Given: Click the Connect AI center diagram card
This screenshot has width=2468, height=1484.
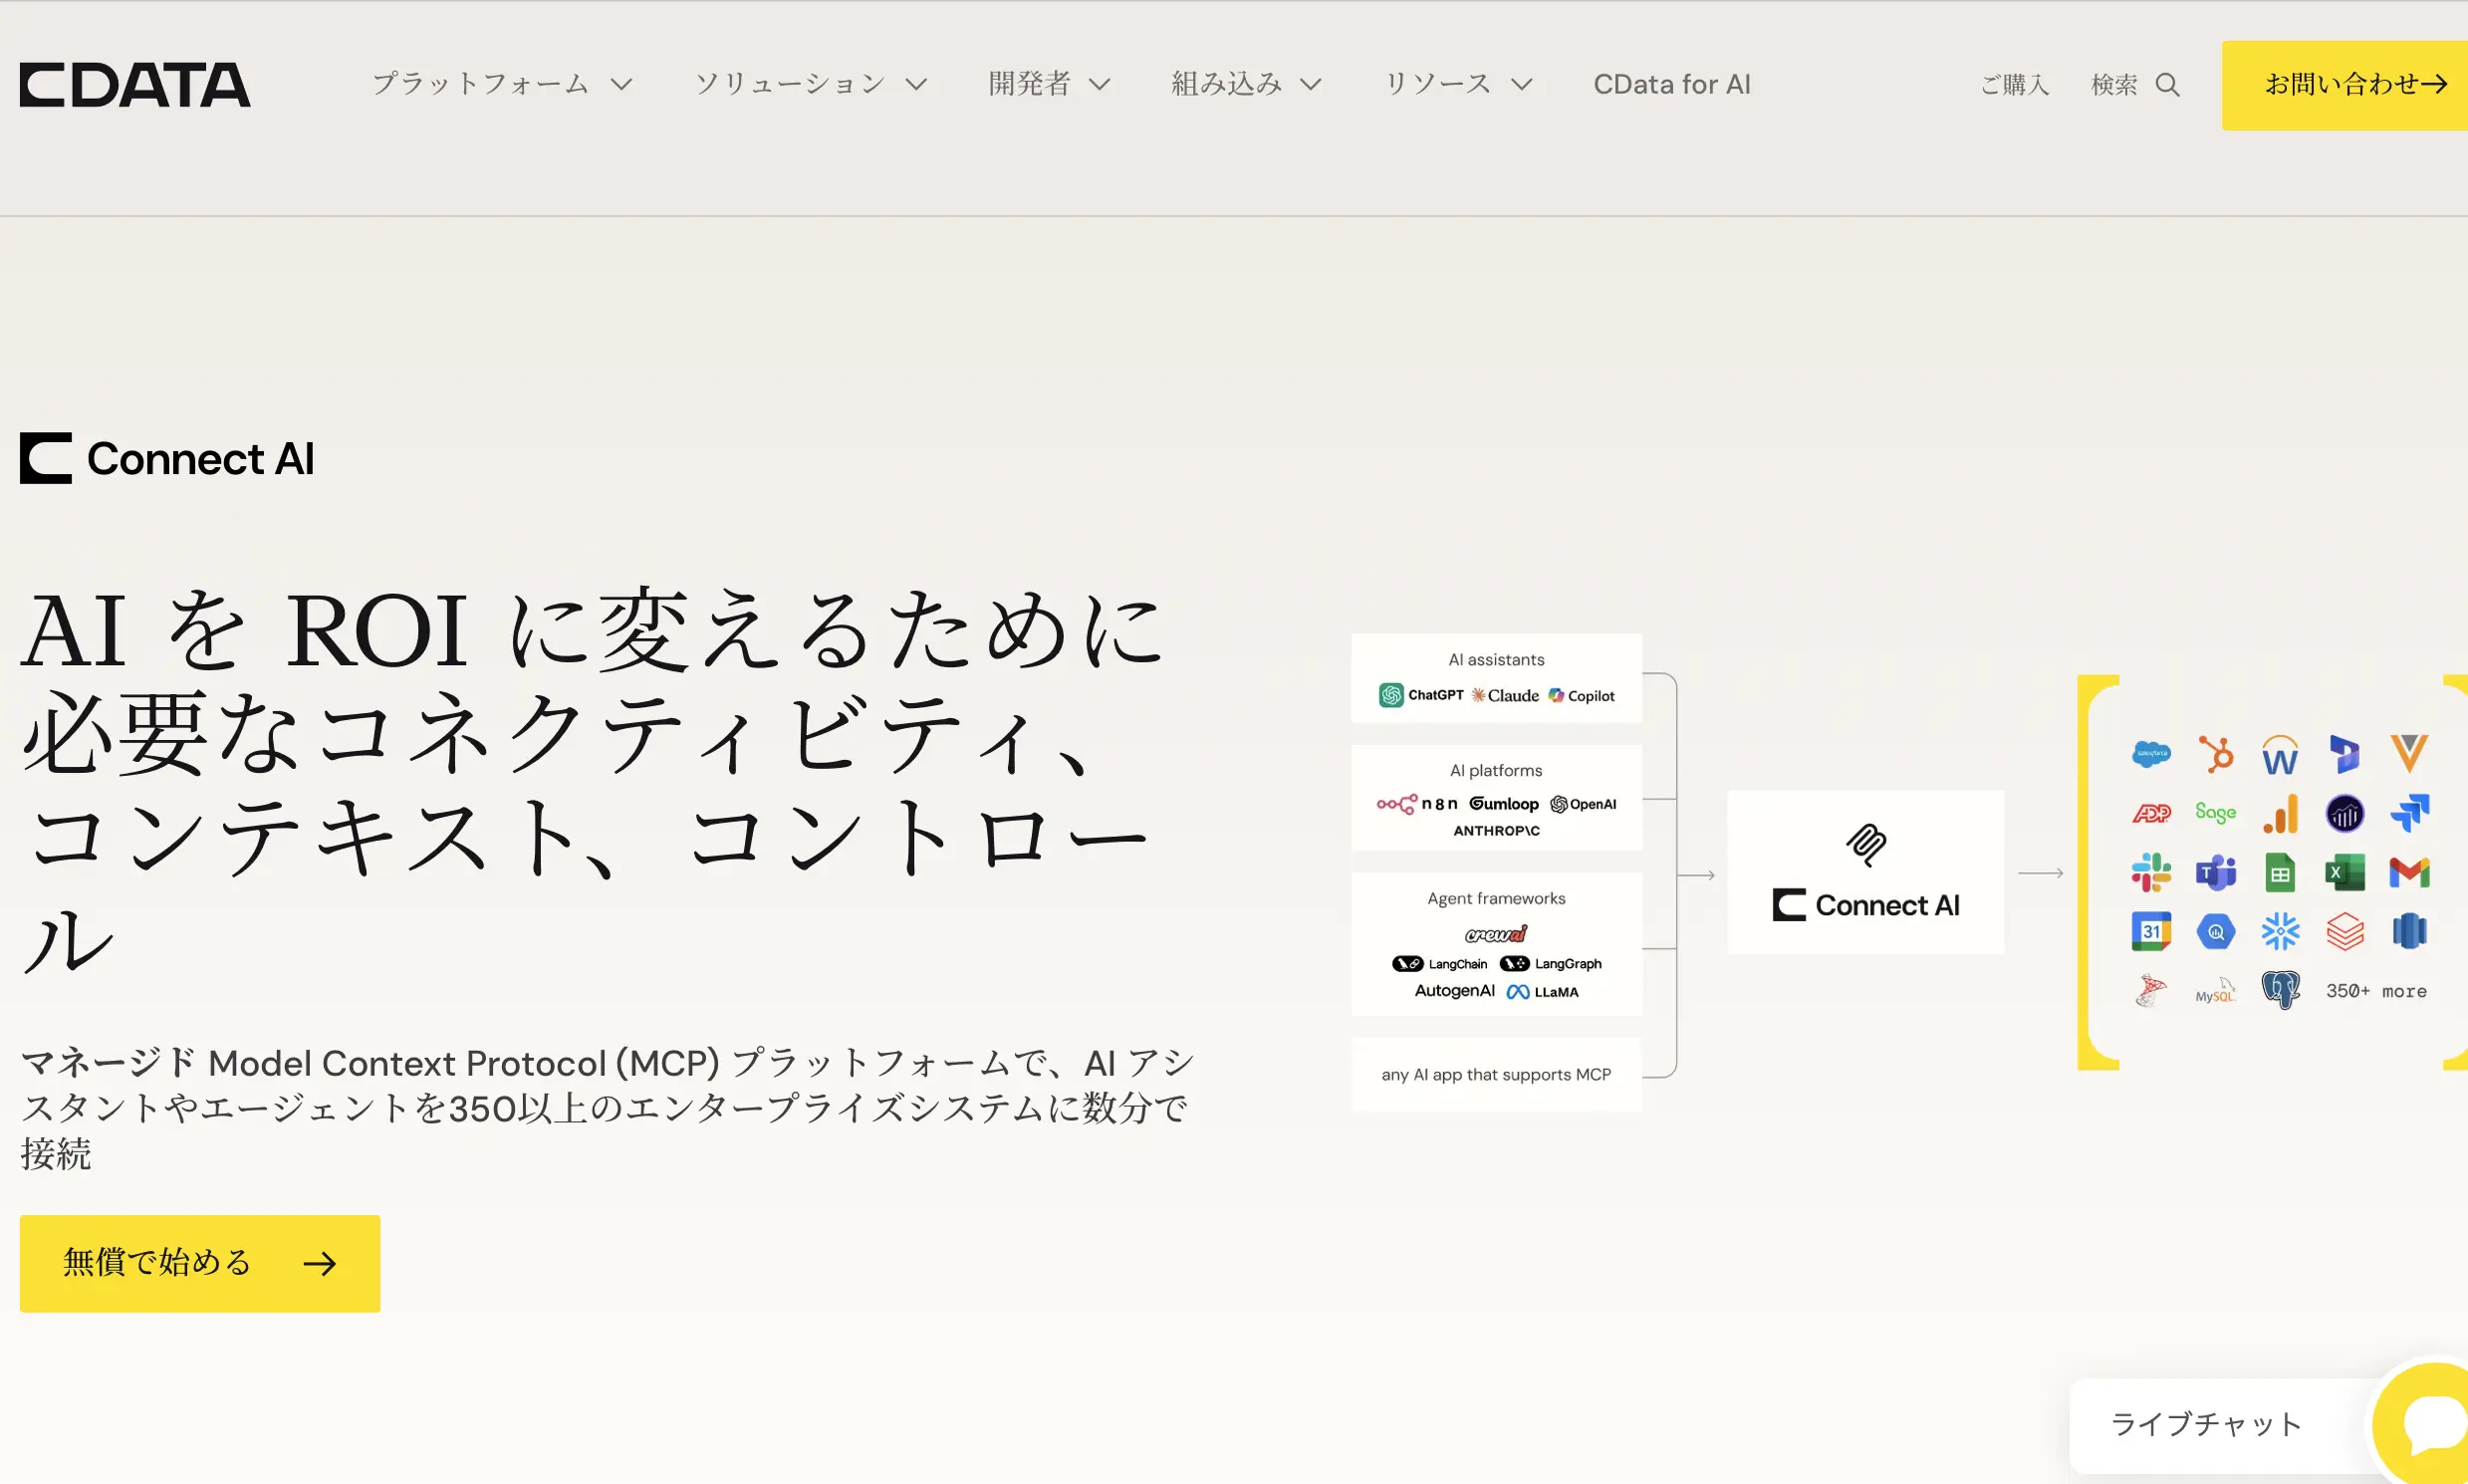Looking at the screenshot, I should (1865, 873).
